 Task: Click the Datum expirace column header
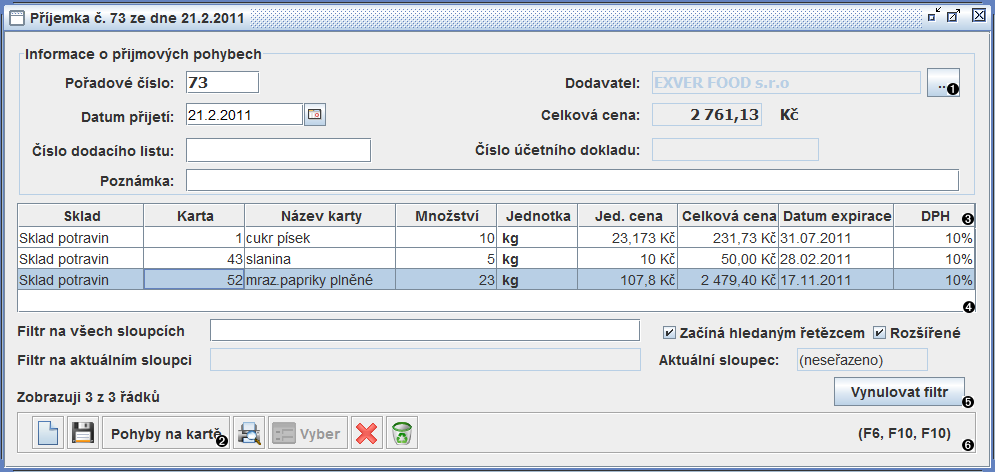tap(836, 216)
